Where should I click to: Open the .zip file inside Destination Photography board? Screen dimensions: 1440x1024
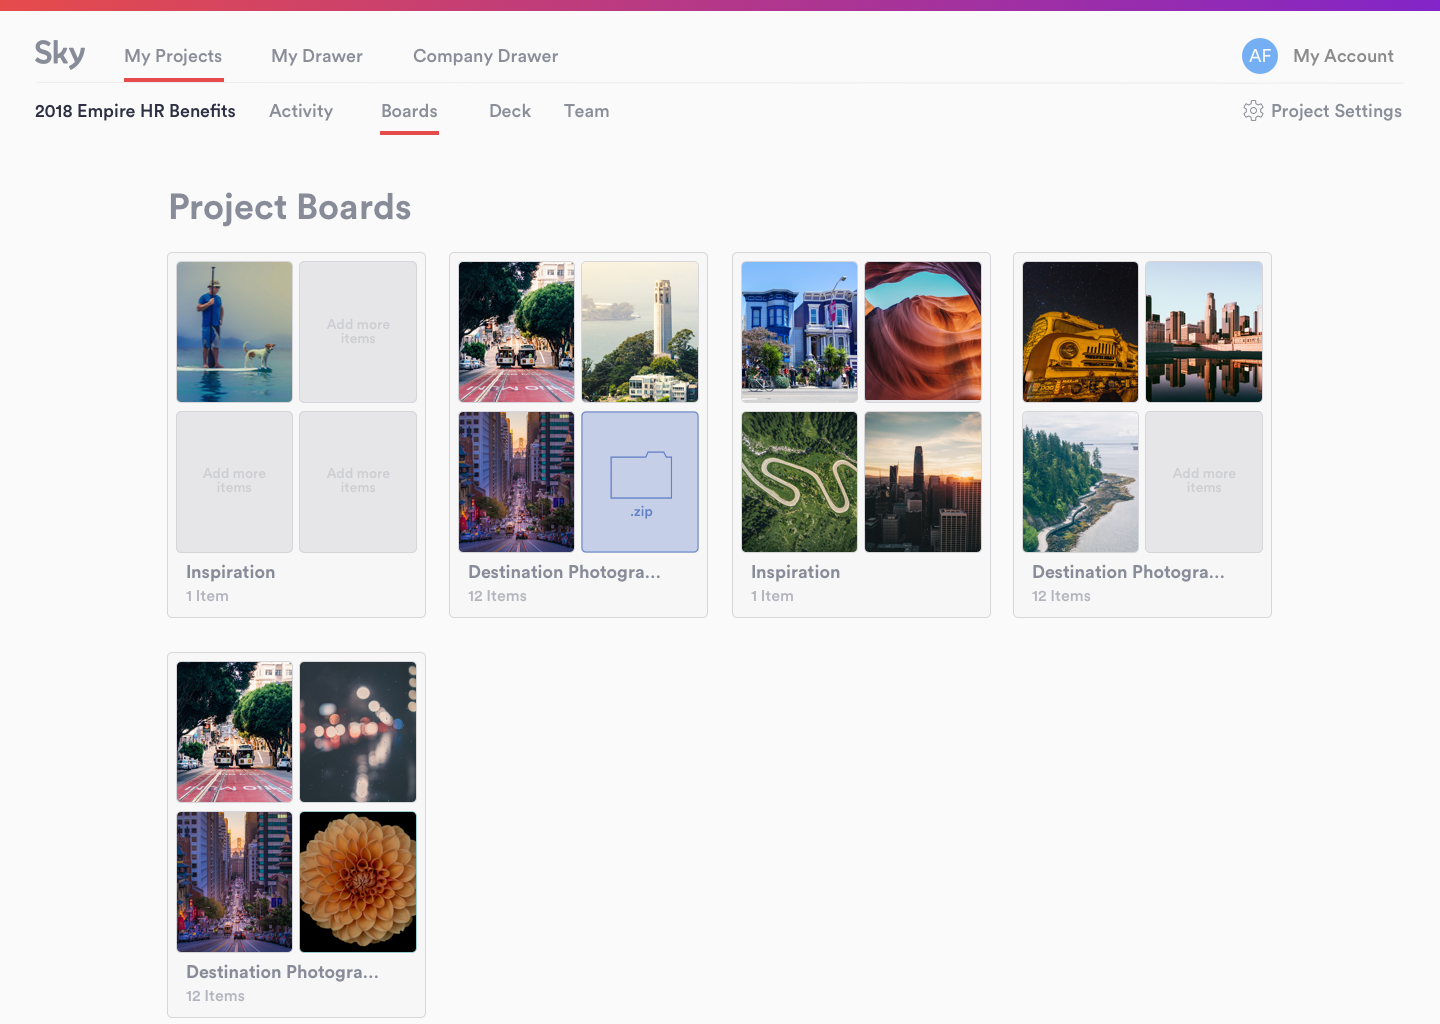click(x=639, y=482)
